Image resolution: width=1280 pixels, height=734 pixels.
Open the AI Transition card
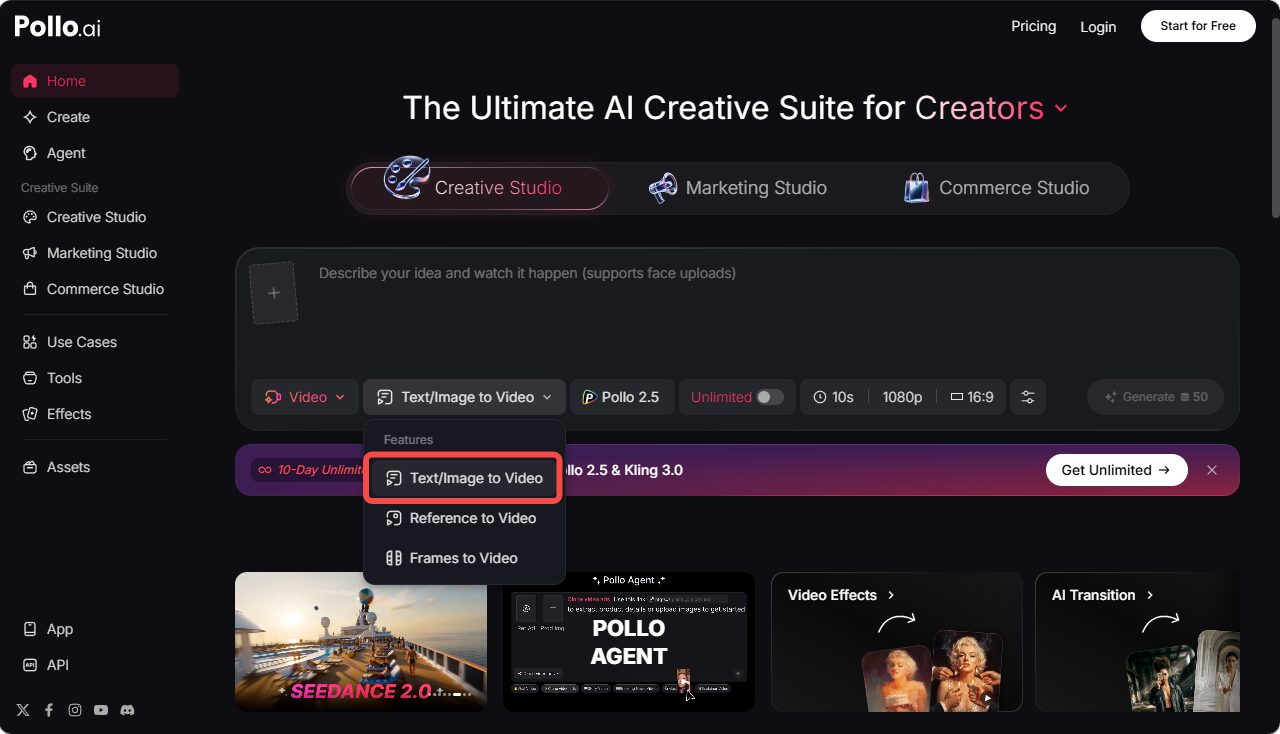(x=1137, y=642)
